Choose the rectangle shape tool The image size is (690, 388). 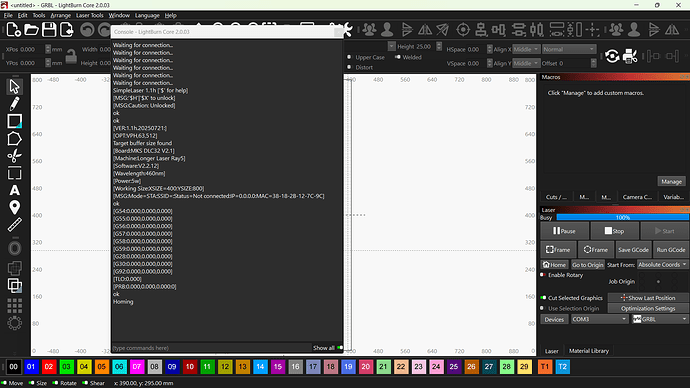coord(14,121)
